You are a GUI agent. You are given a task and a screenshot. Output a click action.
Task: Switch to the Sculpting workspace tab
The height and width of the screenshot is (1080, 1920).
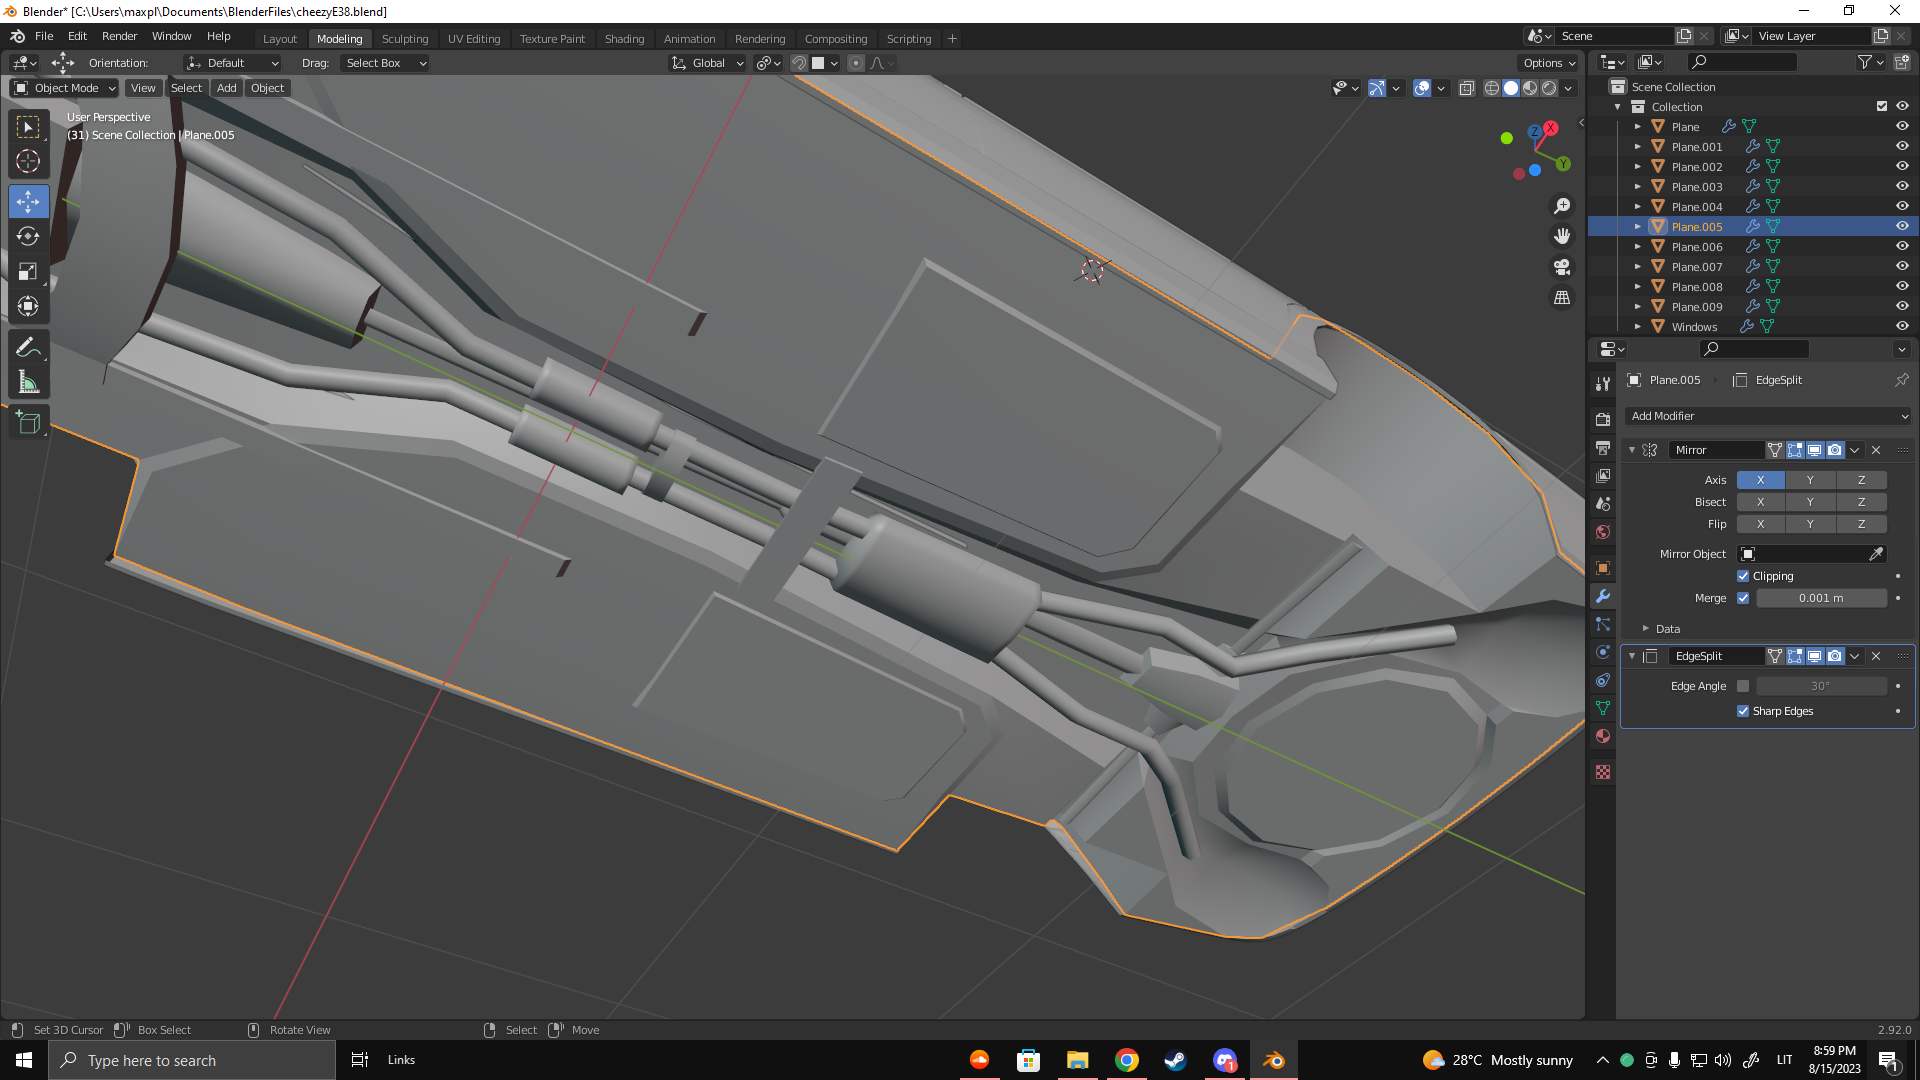coord(404,39)
